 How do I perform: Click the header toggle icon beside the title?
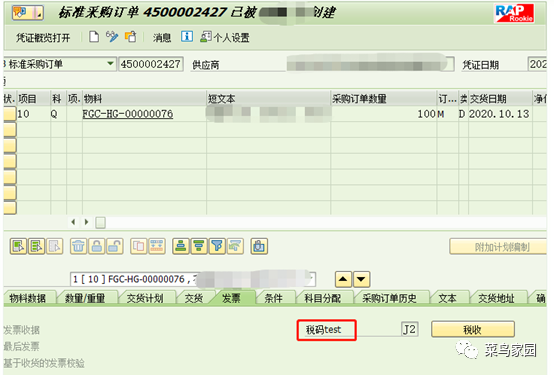pyautogui.click(x=28, y=13)
